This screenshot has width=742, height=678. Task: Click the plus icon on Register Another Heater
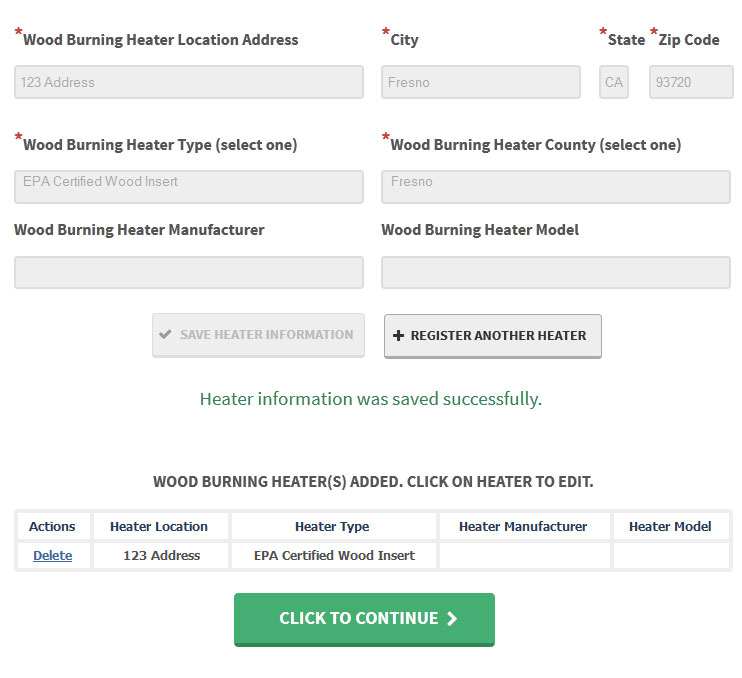(398, 336)
